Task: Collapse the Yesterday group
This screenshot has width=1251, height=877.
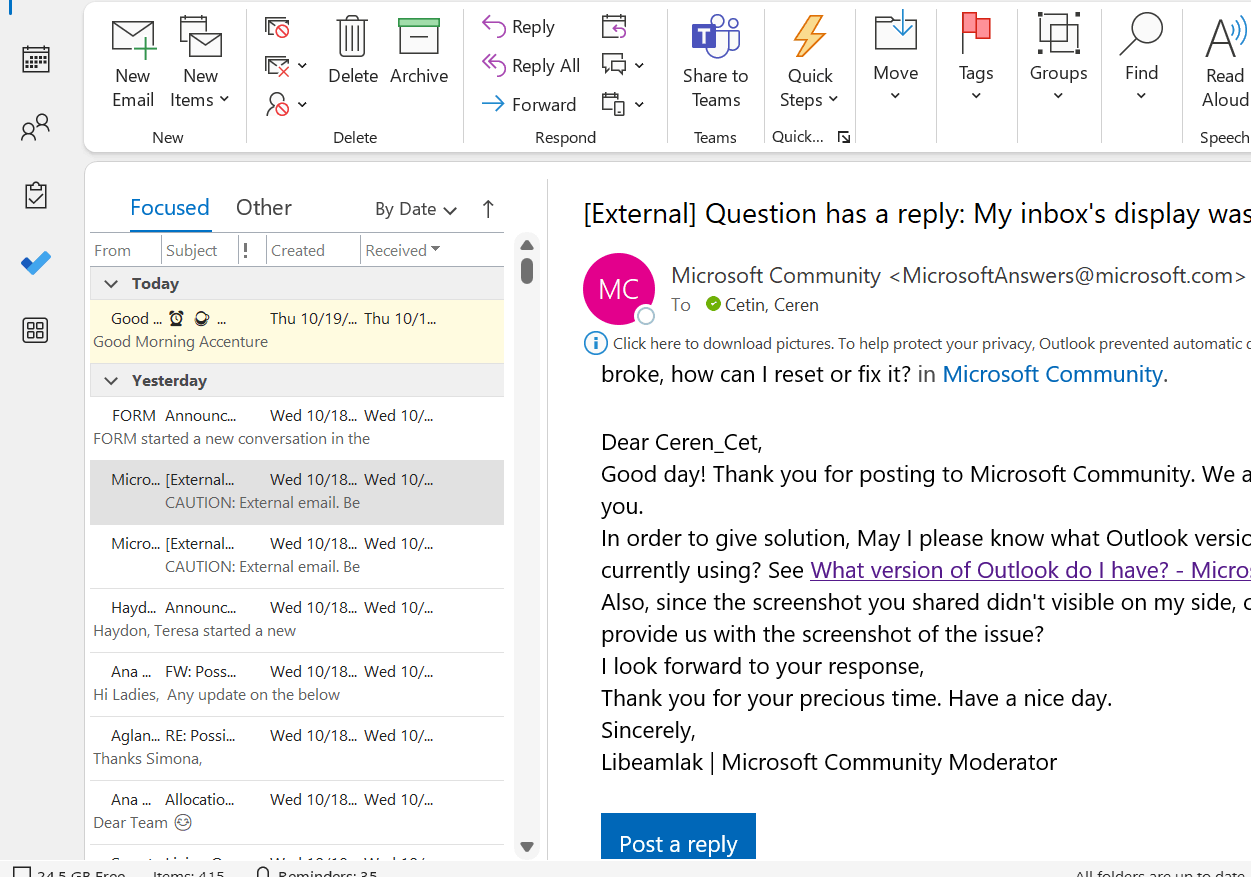Action: (111, 381)
